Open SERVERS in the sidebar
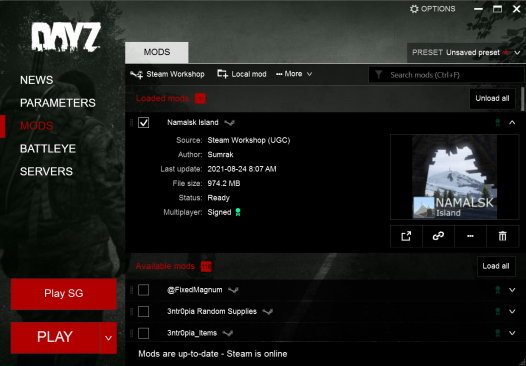 [x=46, y=171]
